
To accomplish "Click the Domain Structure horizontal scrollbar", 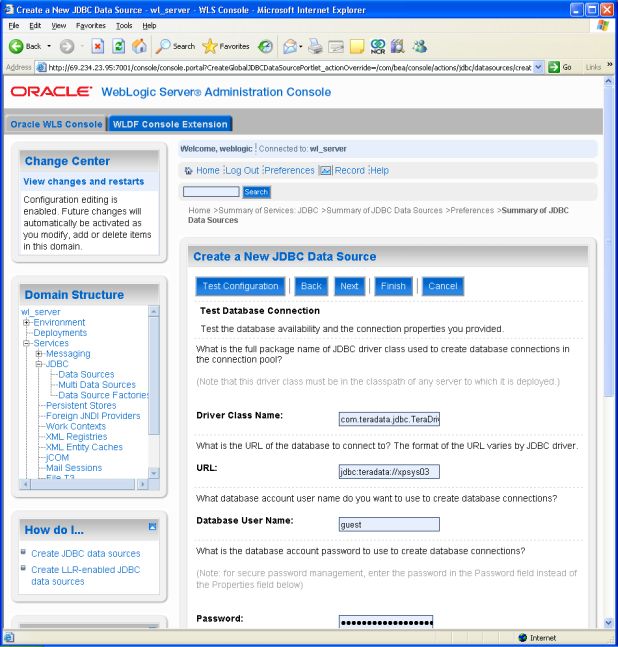I will [84, 484].
